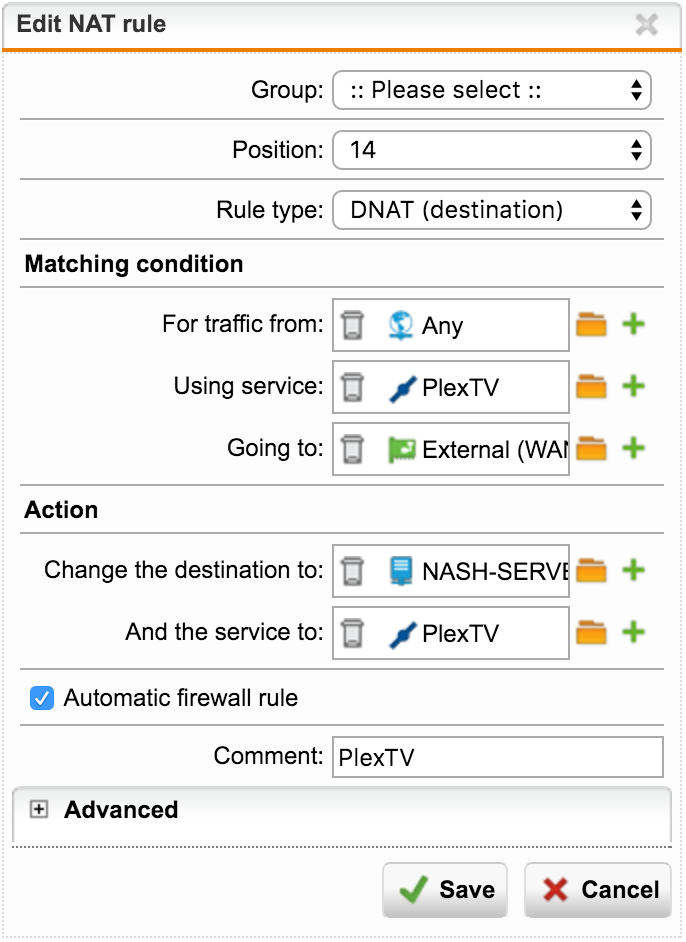Image resolution: width=686 pixels, height=942 pixels.
Task: Expand the Advanced section
Action: [x=38, y=810]
